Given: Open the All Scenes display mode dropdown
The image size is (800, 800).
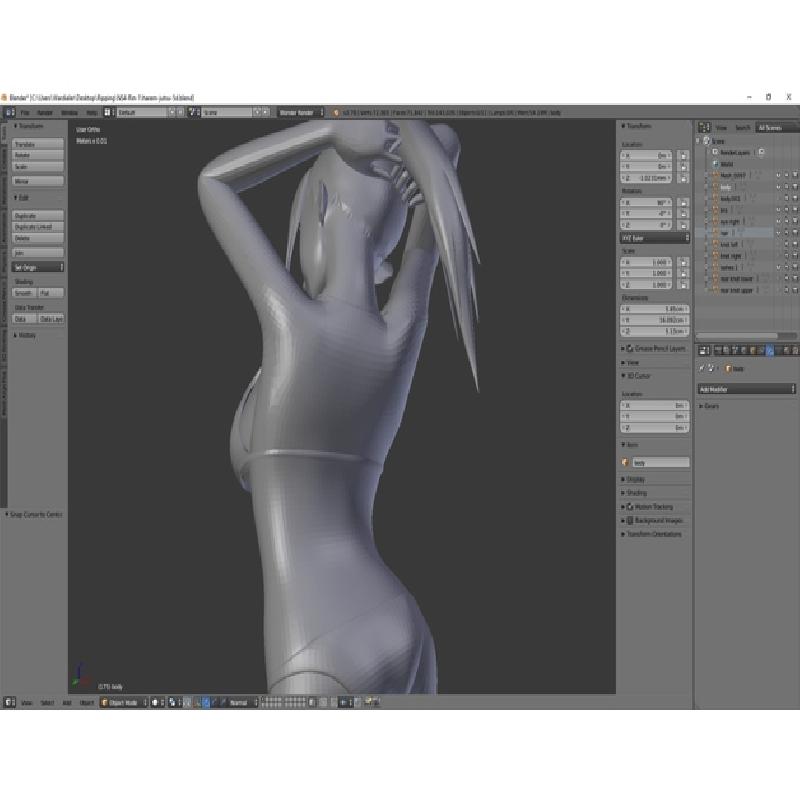Looking at the screenshot, I should point(777,128).
